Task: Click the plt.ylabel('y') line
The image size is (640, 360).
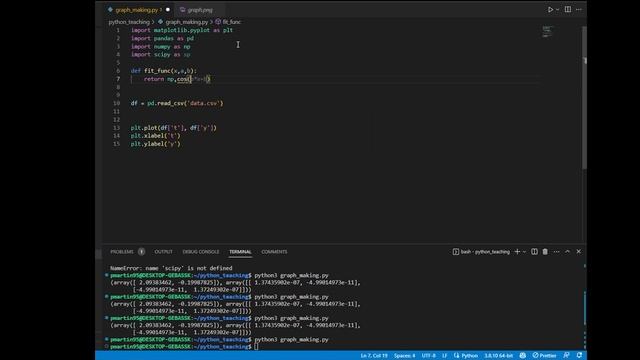Action: point(156,144)
